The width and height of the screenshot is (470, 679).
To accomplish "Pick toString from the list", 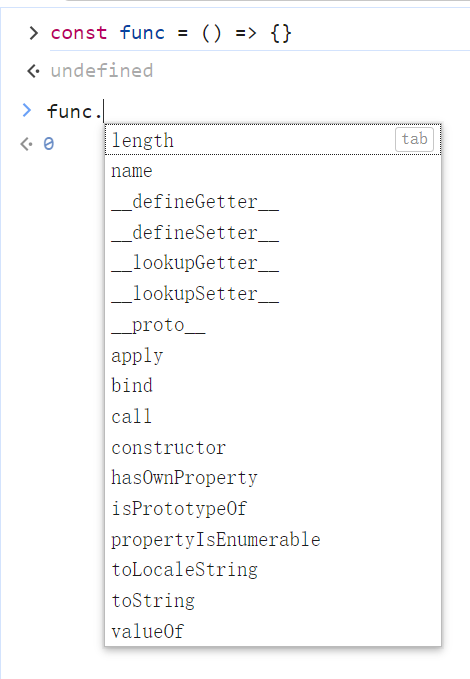I will [x=273, y=601].
